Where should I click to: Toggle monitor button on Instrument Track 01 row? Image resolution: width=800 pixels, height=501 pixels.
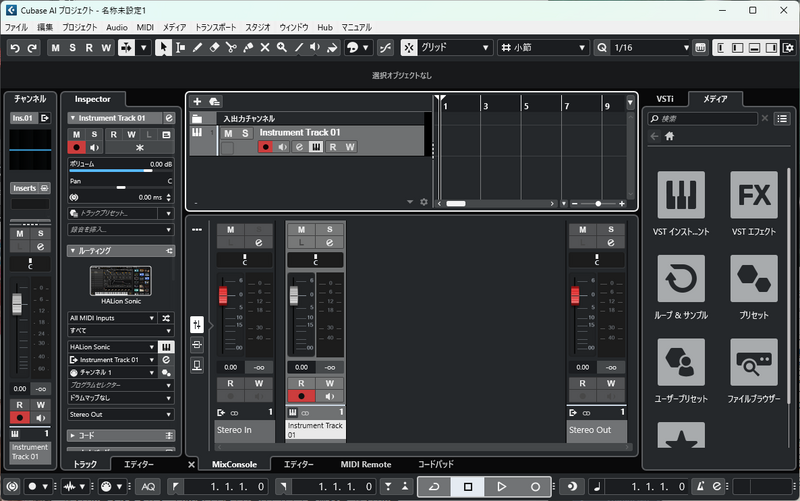[282, 147]
